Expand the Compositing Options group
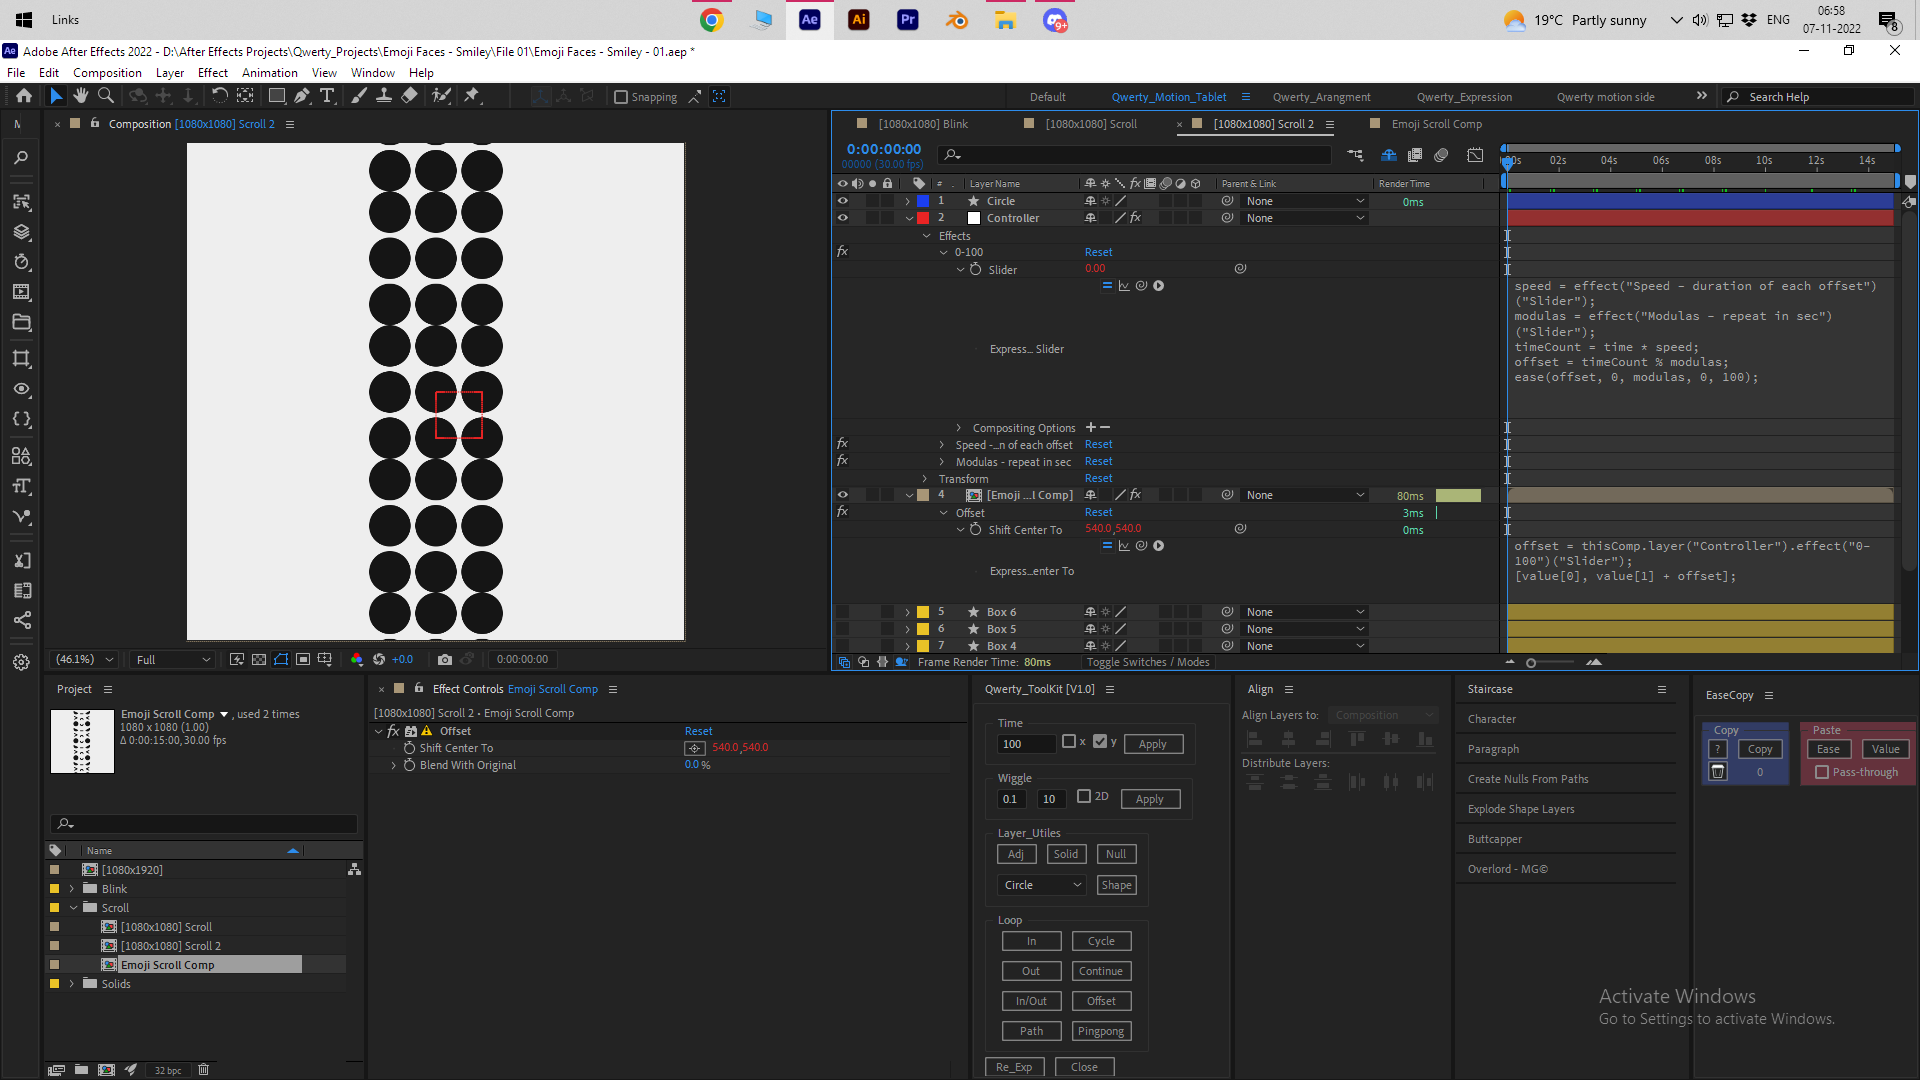 click(958, 428)
